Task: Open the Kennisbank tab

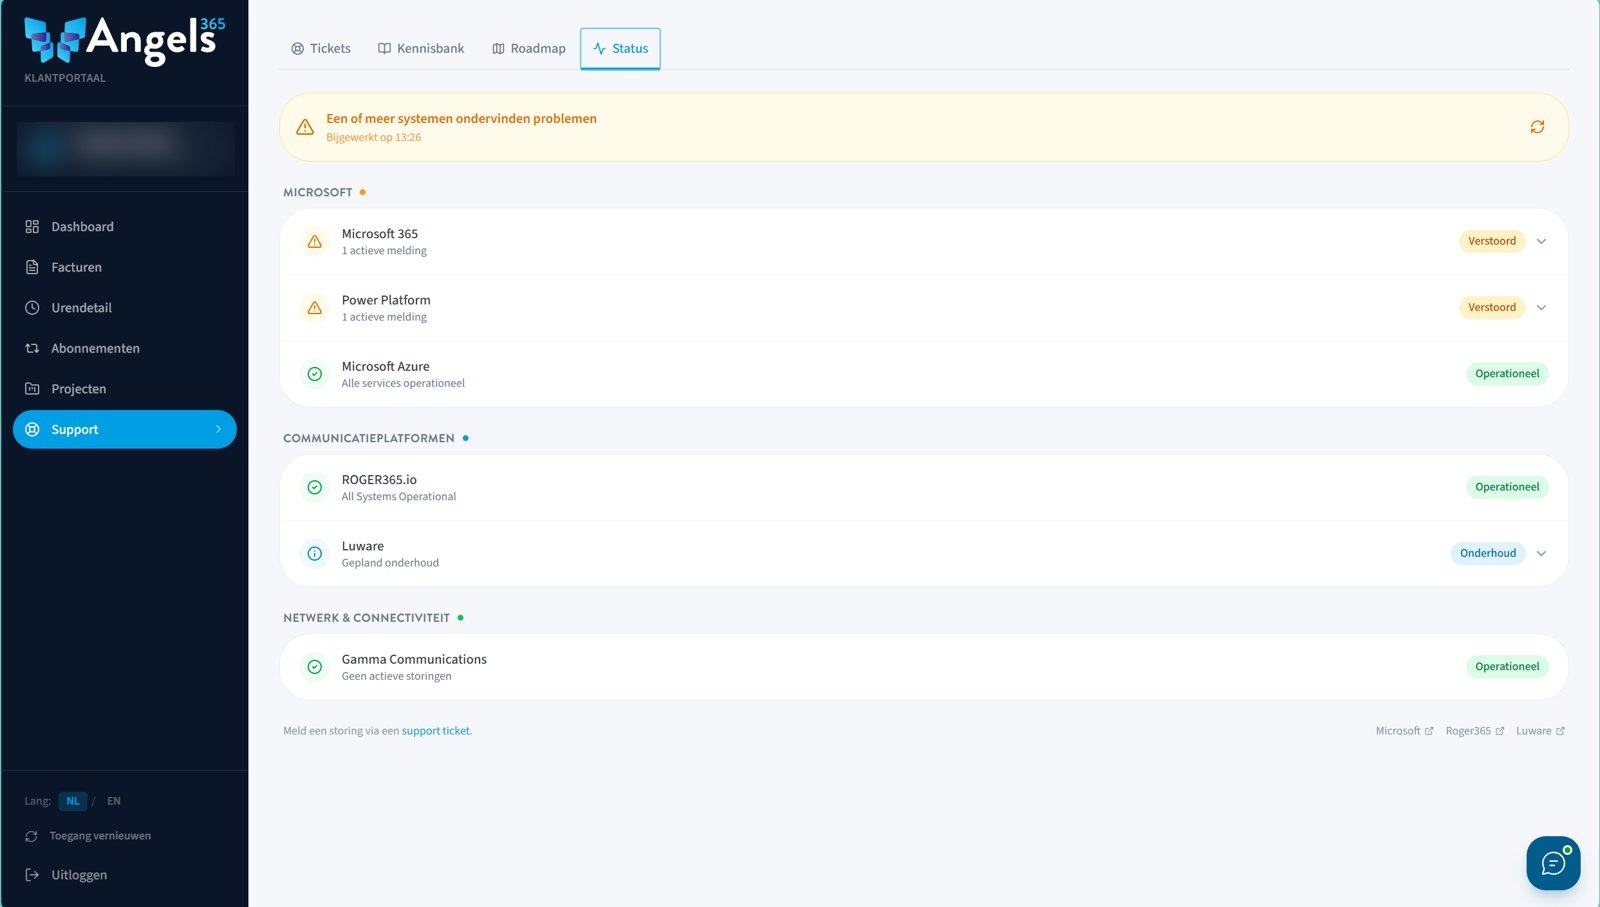Action: click(x=421, y=48)
